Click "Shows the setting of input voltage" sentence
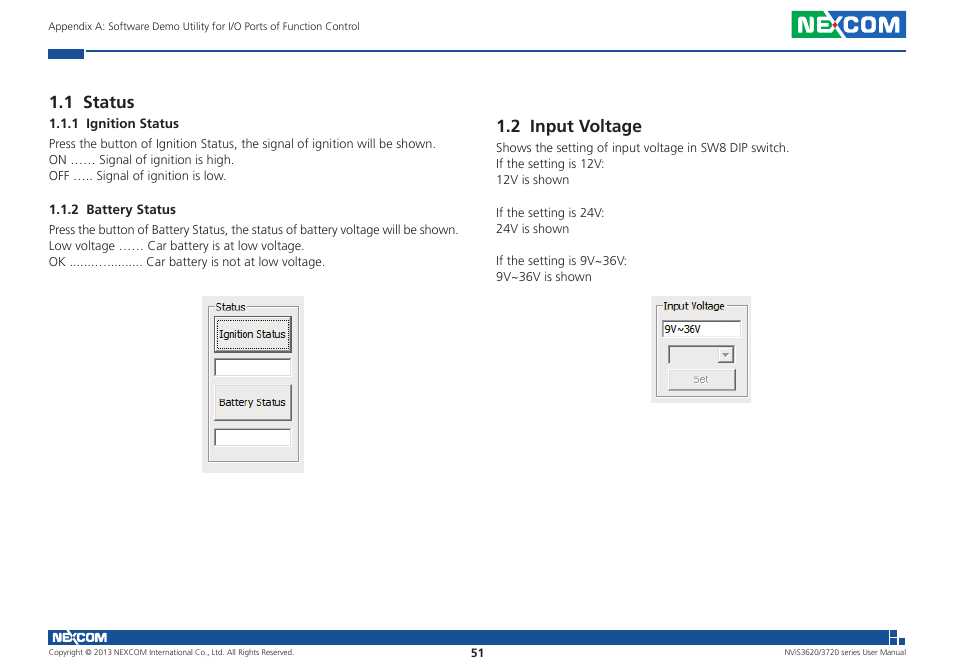This screenshot has width=954, height=672. (x=642, y=148)
